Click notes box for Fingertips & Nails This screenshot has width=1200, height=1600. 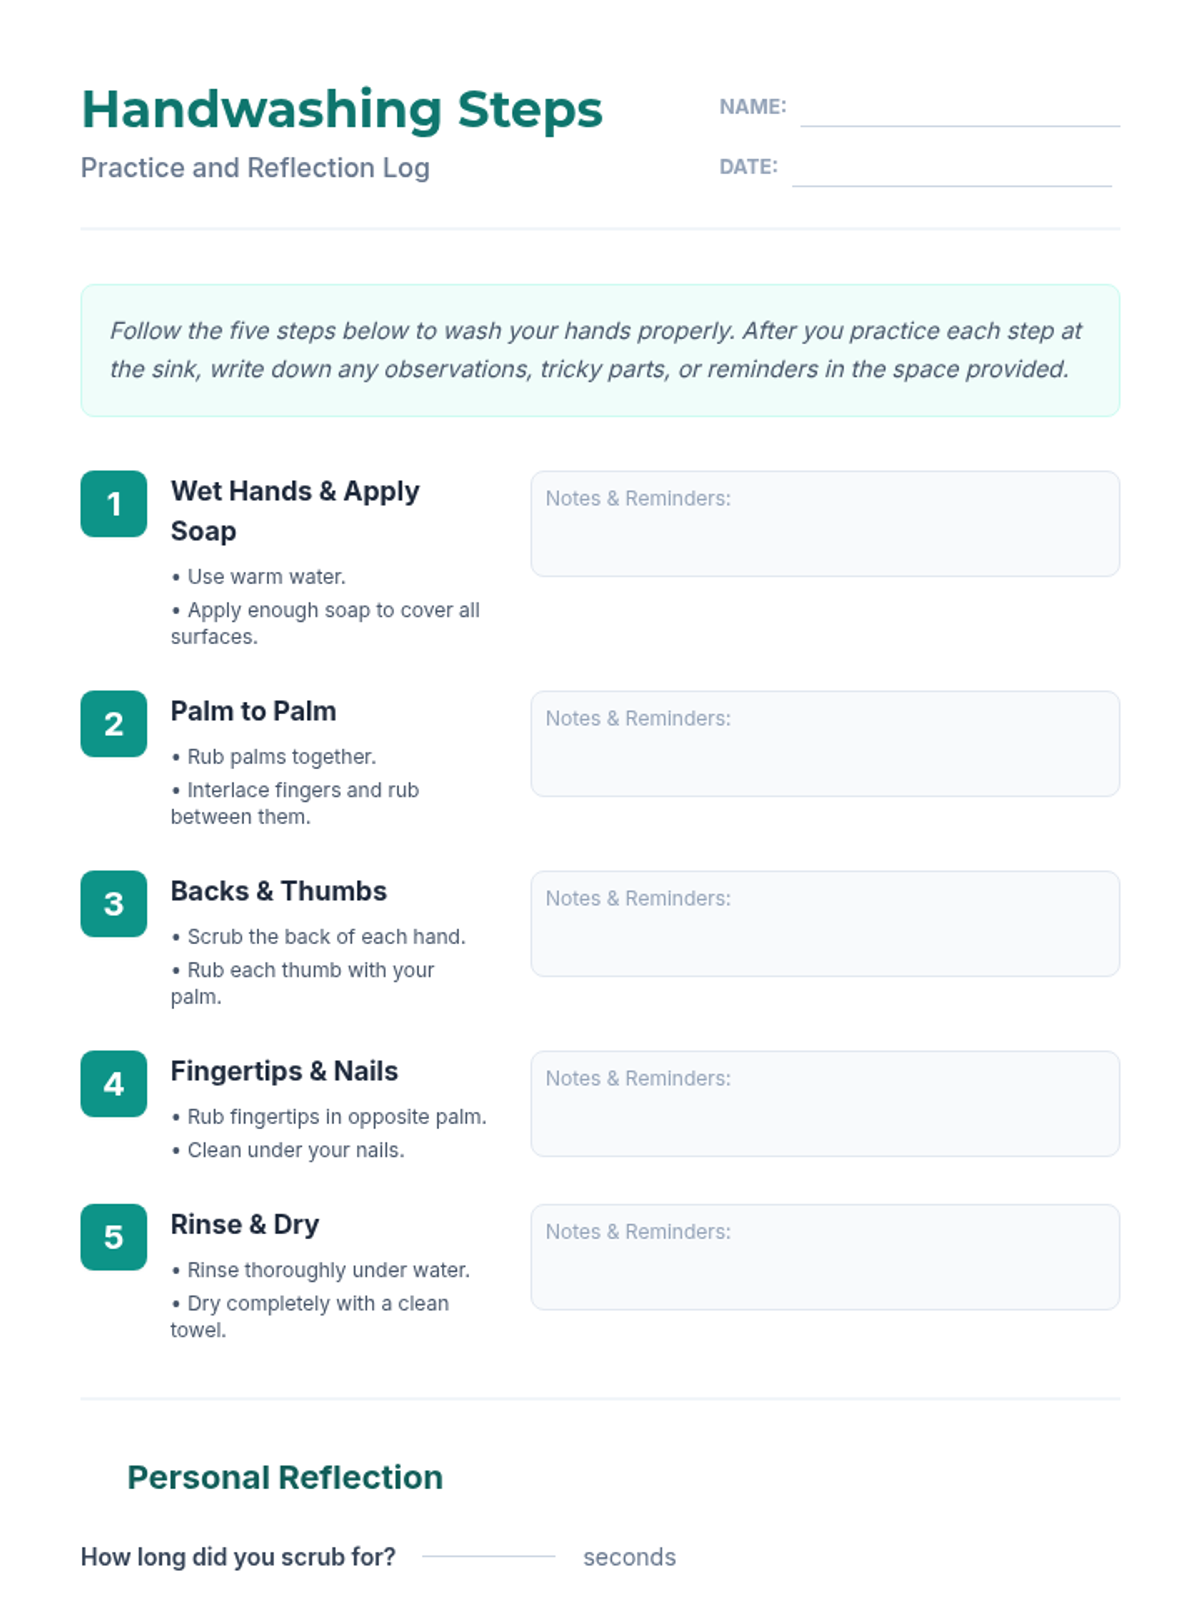(x=825, y=1104)
